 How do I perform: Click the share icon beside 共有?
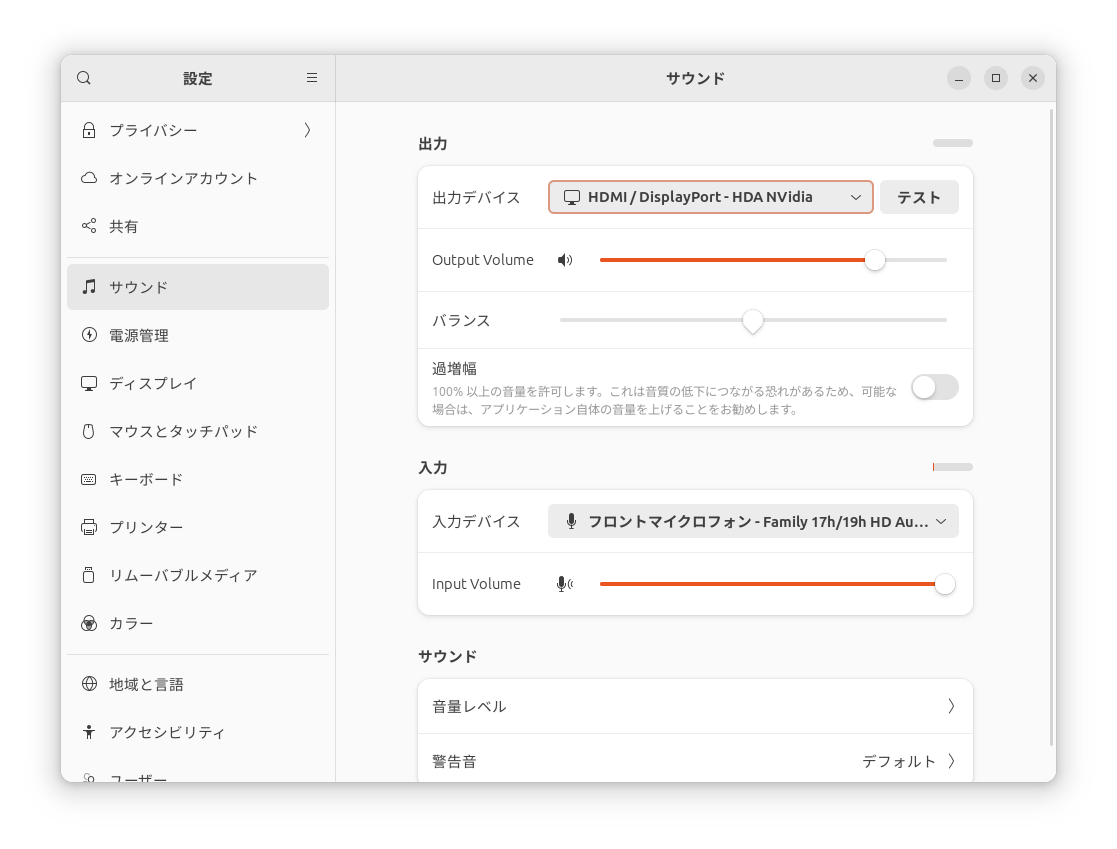(x=89, y=226)
